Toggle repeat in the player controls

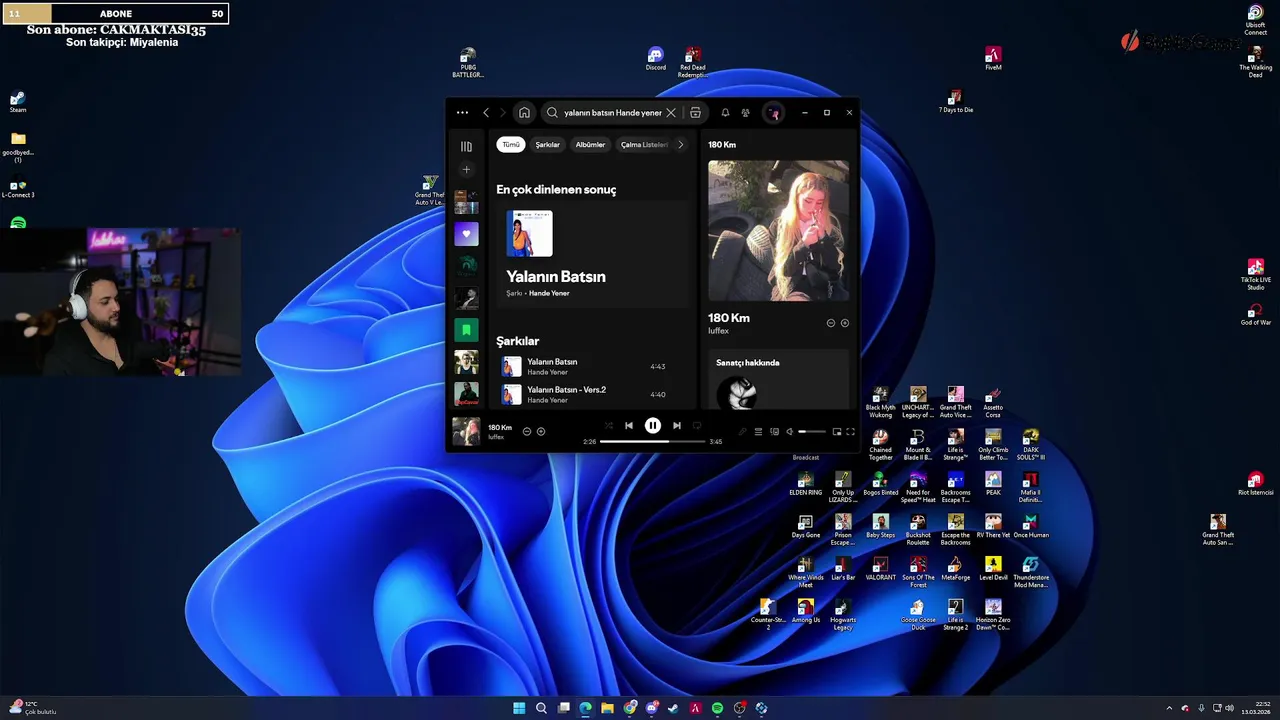pyautogui.click(x=697, y=426)
